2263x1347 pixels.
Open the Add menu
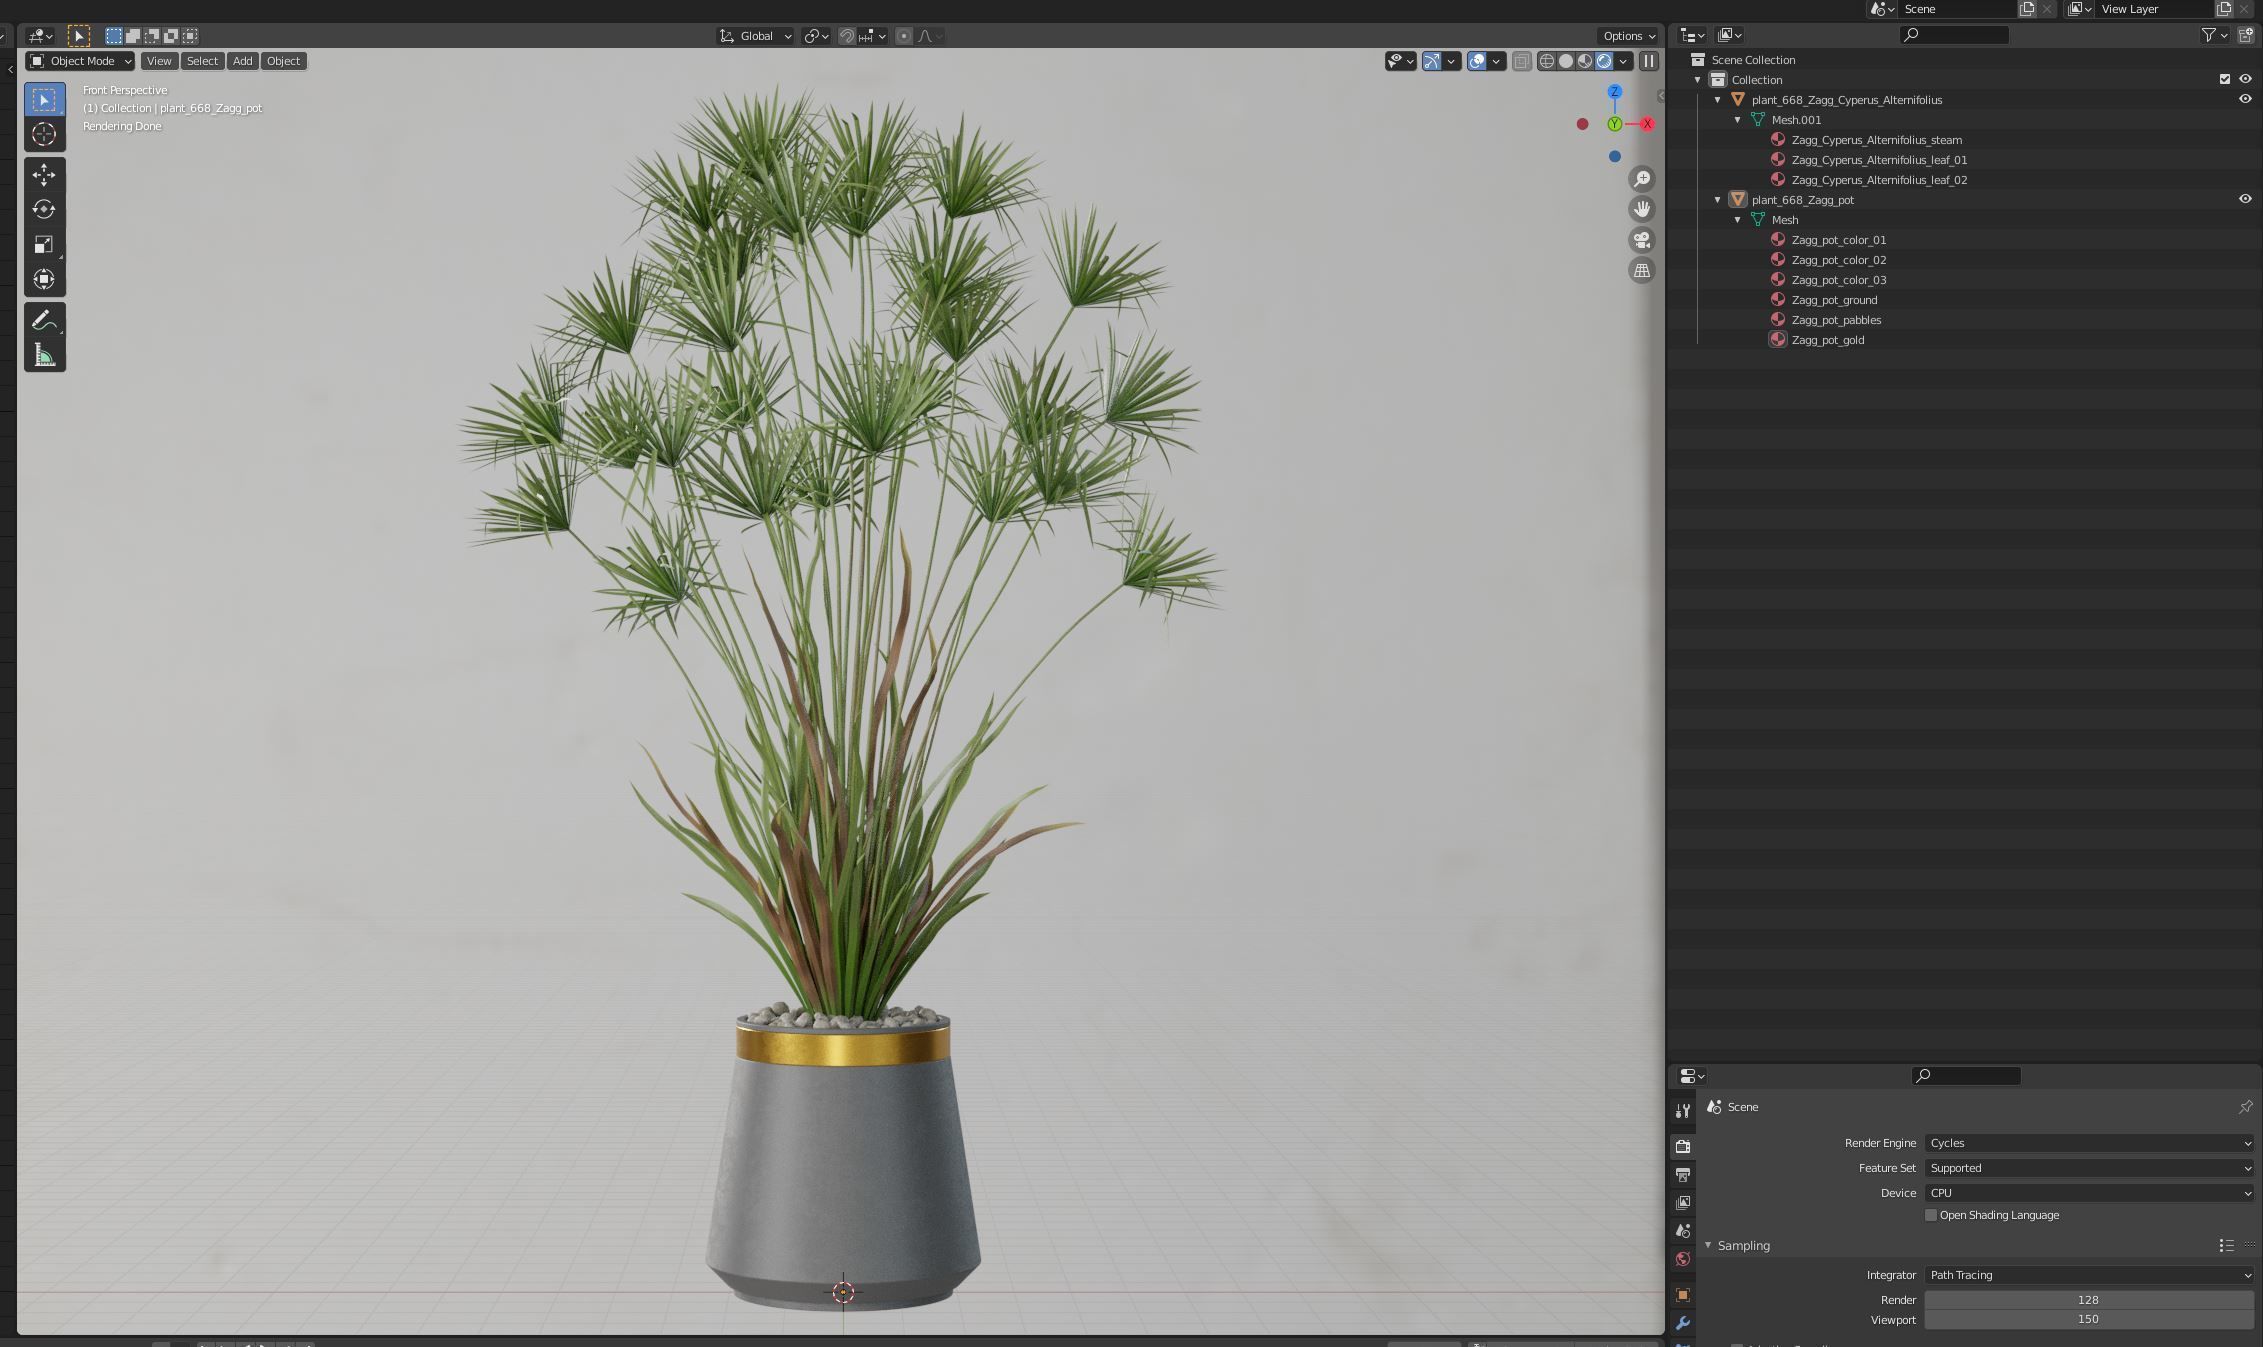pyautogui.click(x=242, y=61)
